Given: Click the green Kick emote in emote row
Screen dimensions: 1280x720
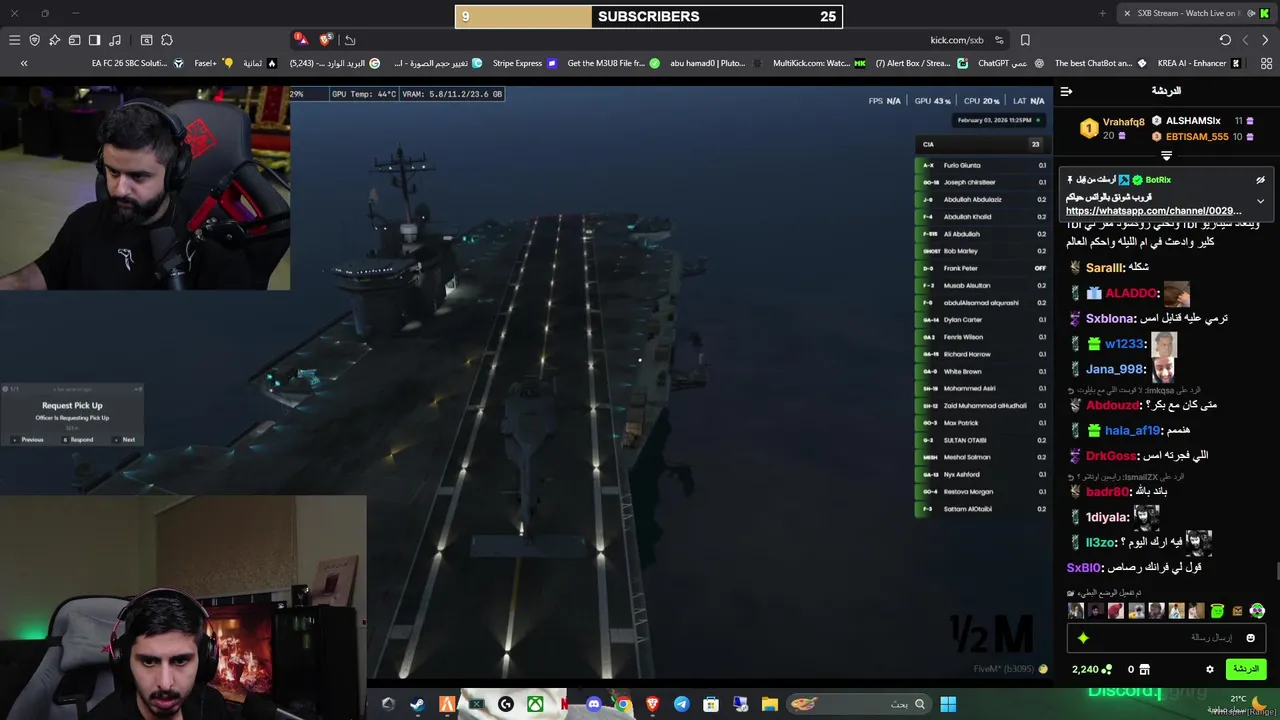Looking at the screenshot, I should [x=1217, y=611].
